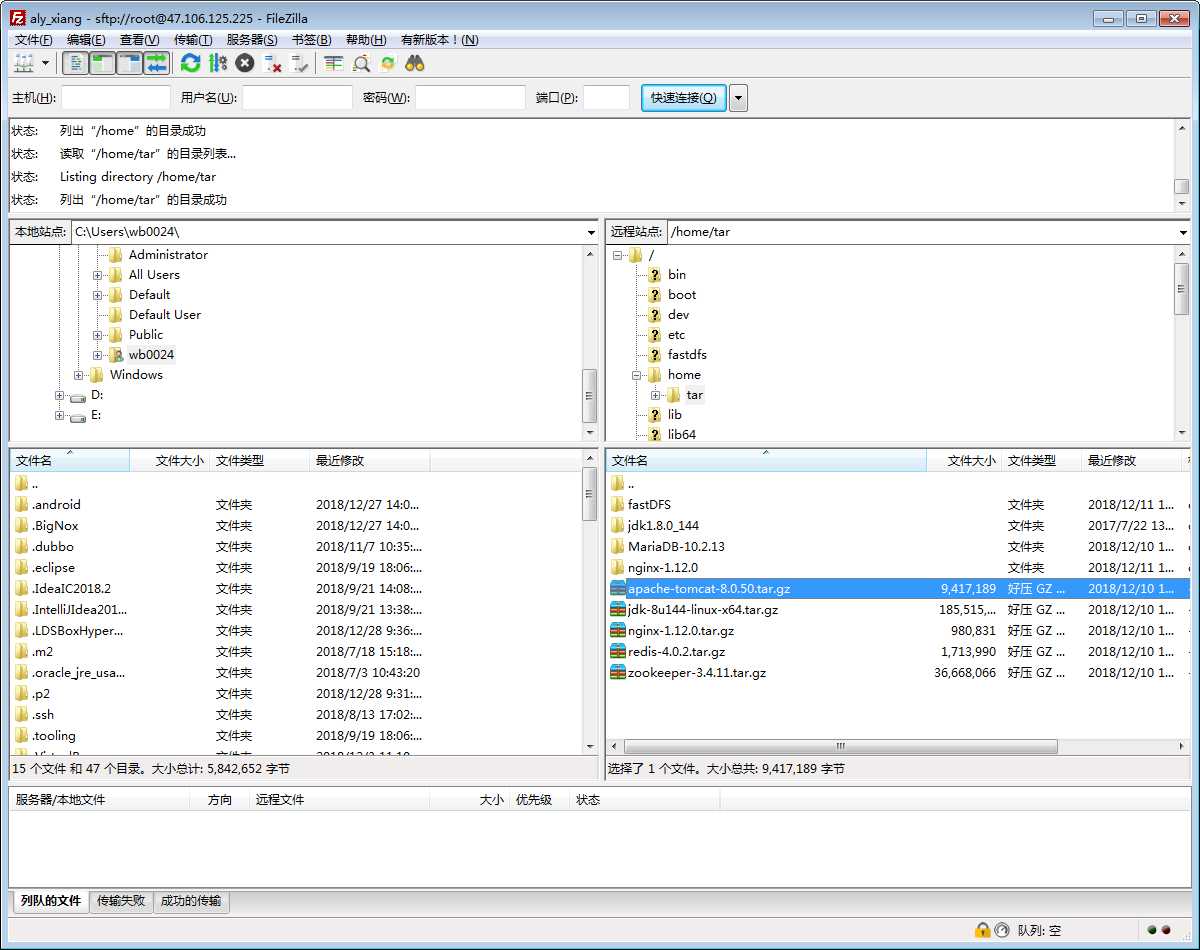The width and height of the screenshot is (1200, 950).
Task: Click the encryption lock status icon
Action: (x=983, y=930)
